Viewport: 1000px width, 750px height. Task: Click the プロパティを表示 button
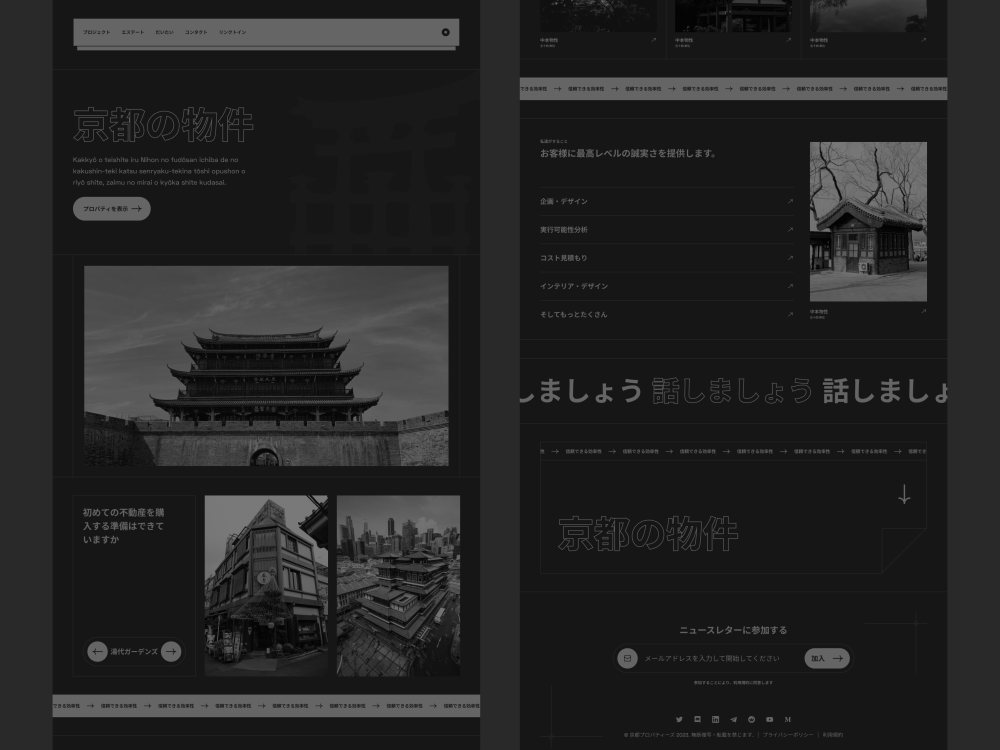coord(112,209)
